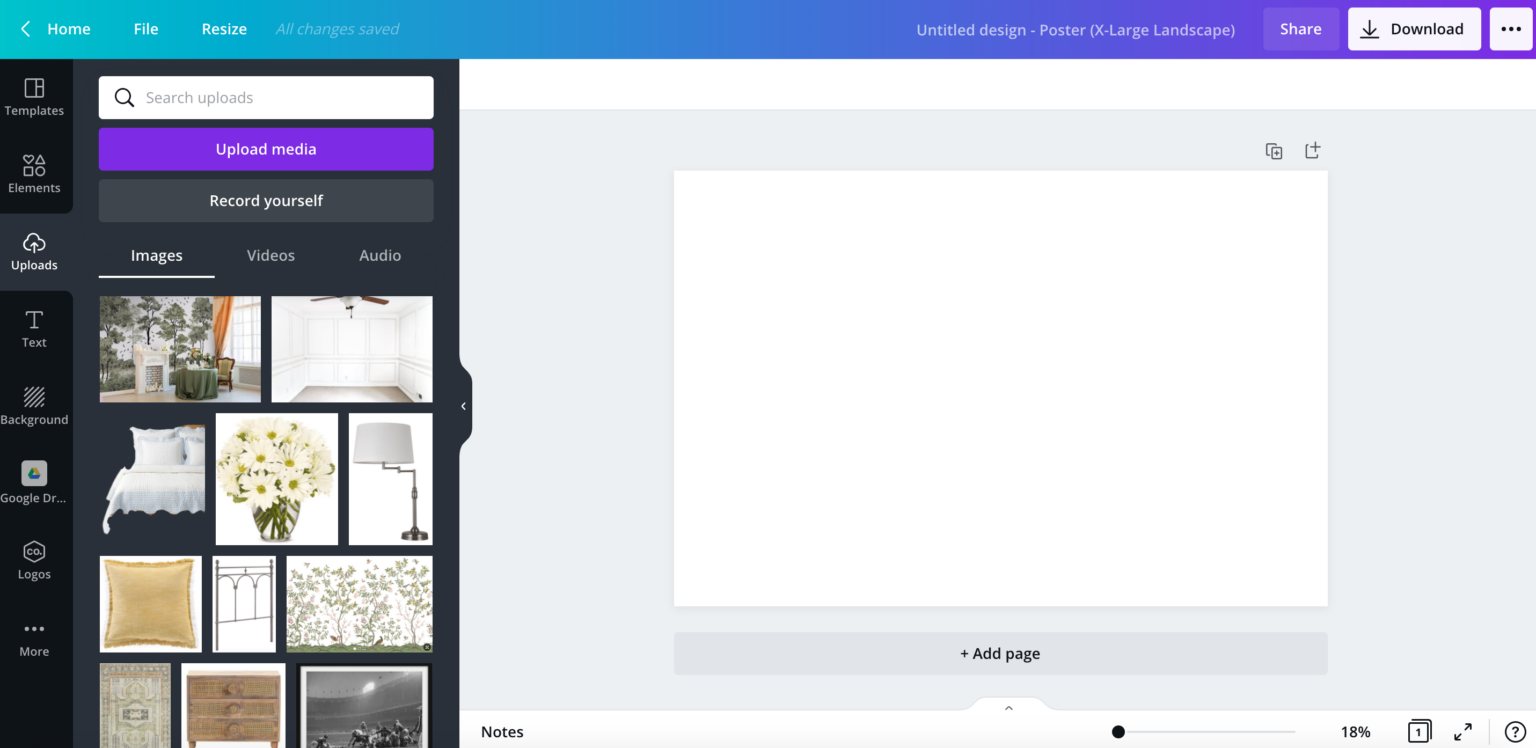Select the wooden dresser image
Viewport: 1536px width, 748px height.
click(233, 705)
